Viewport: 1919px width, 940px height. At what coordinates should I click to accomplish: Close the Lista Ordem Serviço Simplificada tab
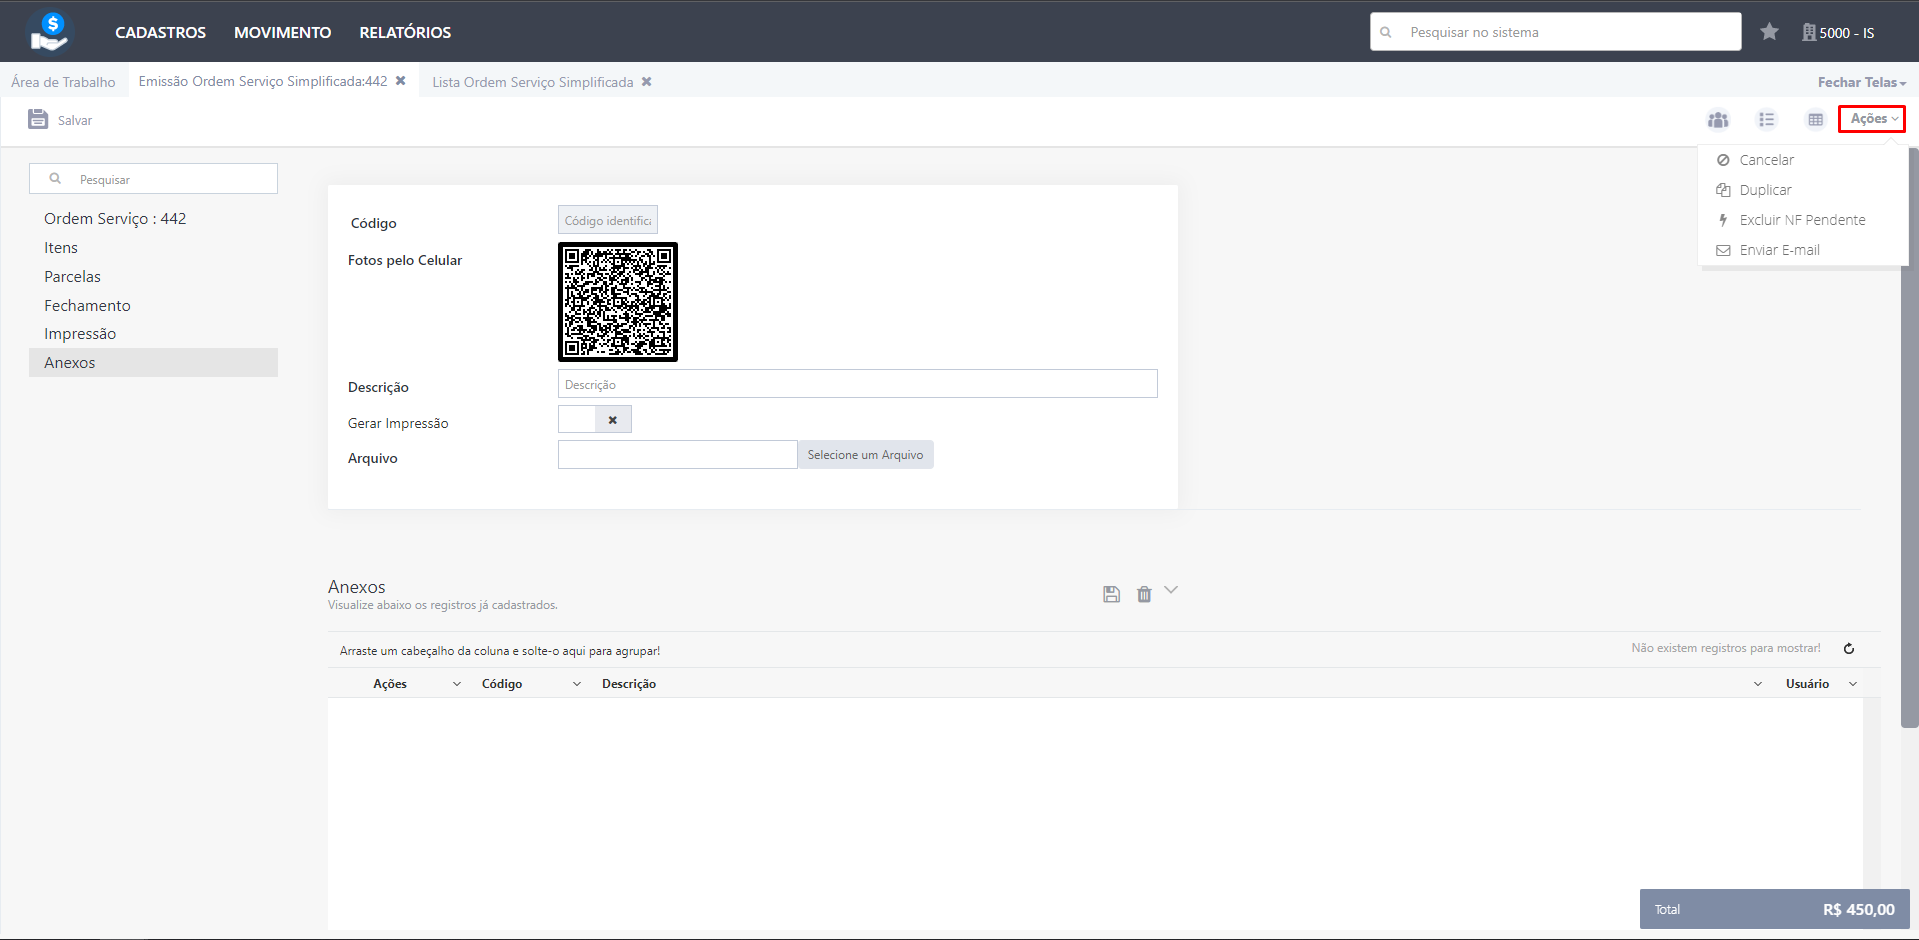pos(647,82)
